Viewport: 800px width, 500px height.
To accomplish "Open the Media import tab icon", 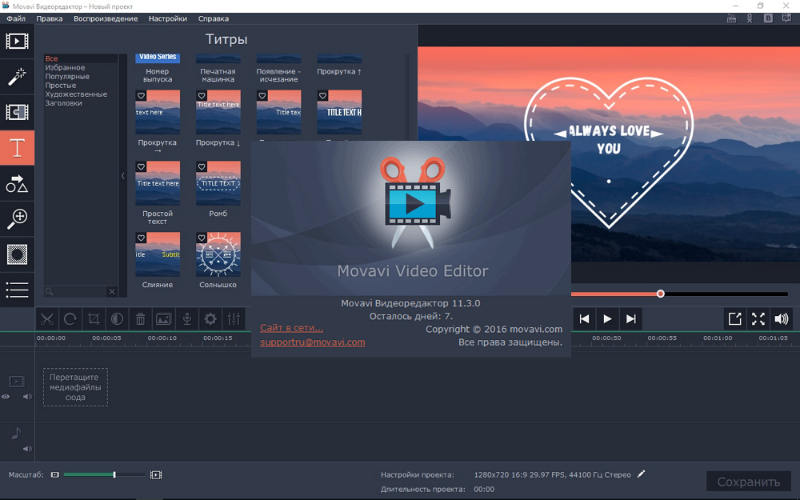I will coord(17,41).
